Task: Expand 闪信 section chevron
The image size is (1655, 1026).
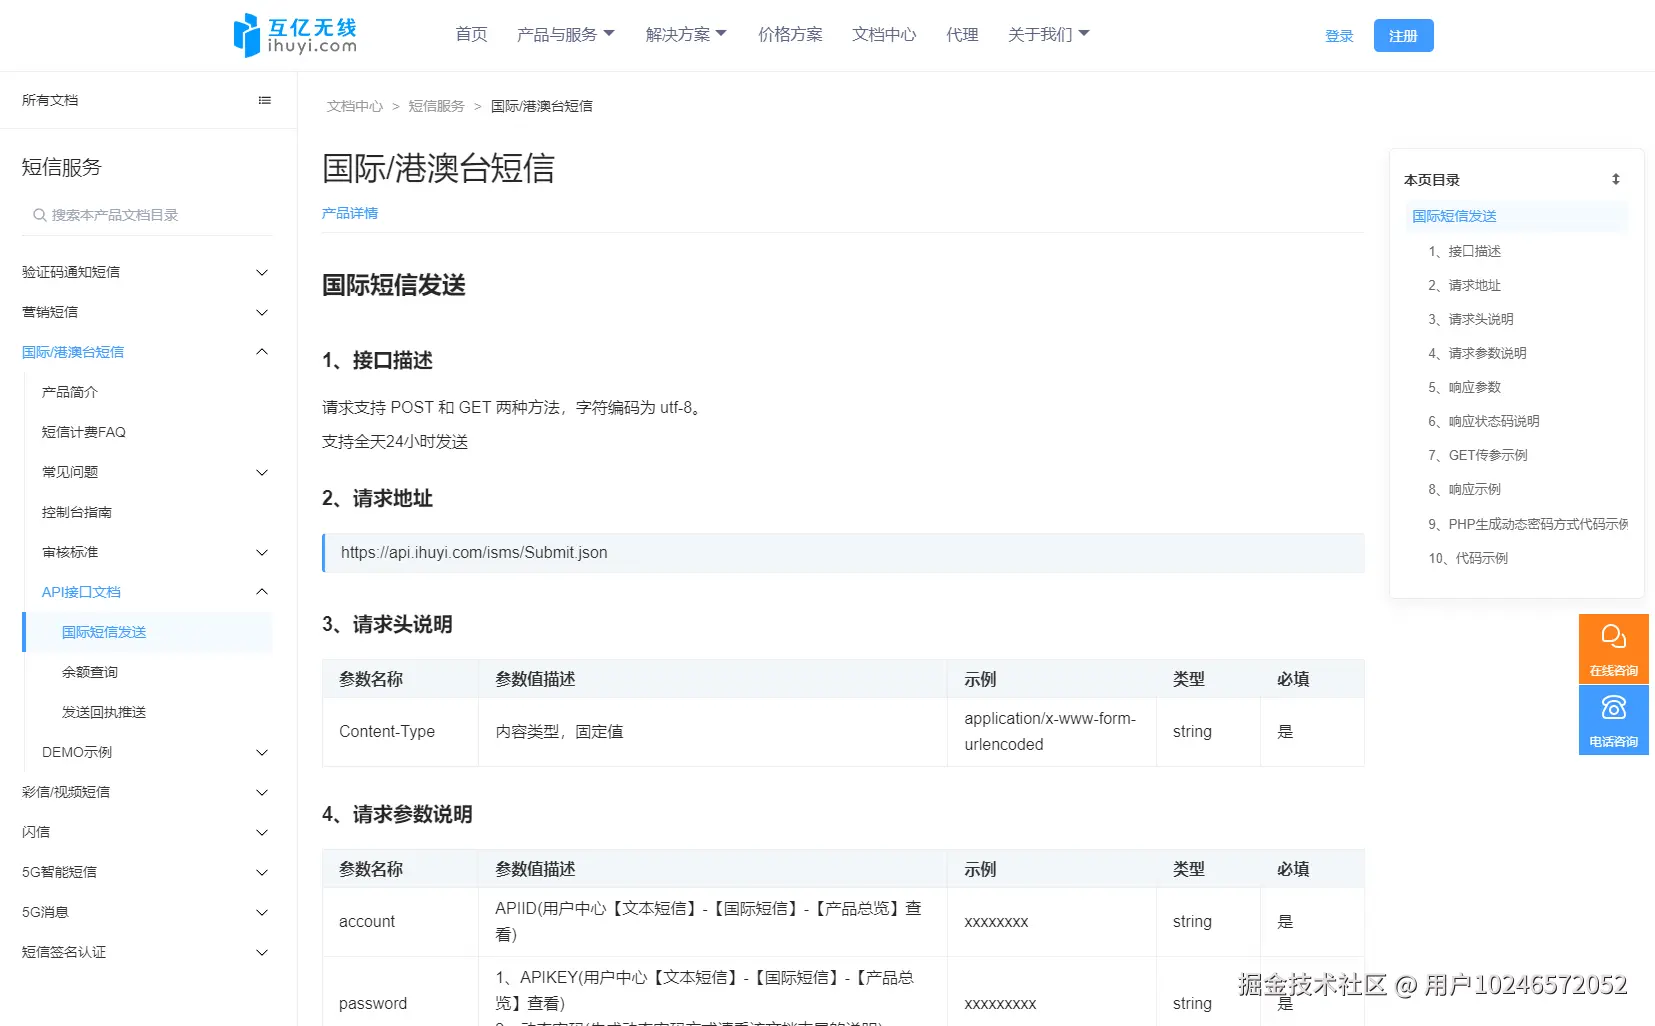Action: pos(262,832)
